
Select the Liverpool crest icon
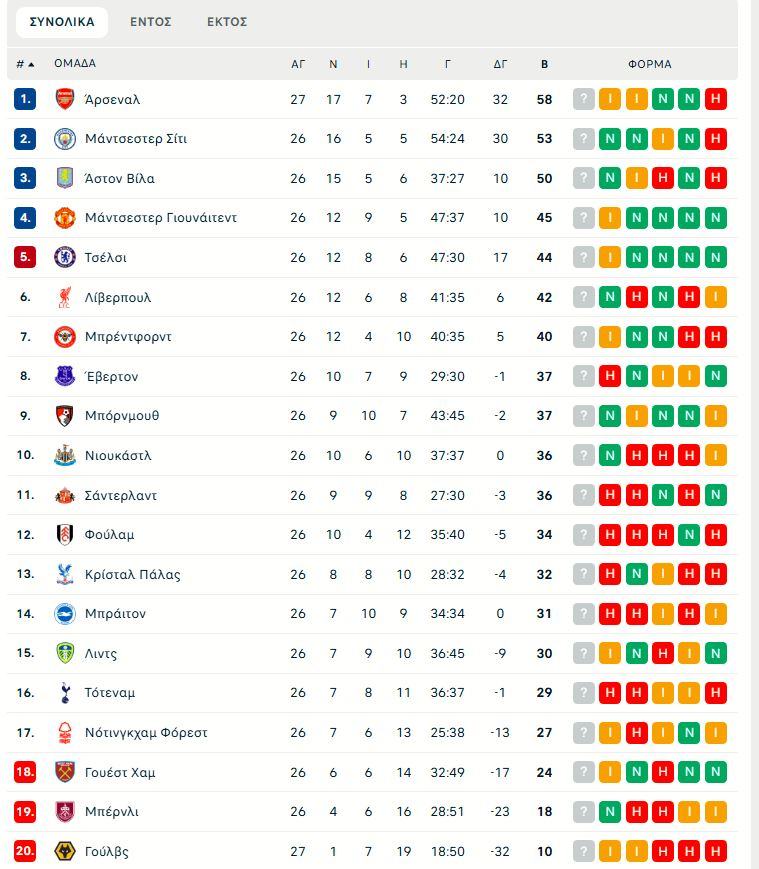pyautogui.click(x=63, y=296)
